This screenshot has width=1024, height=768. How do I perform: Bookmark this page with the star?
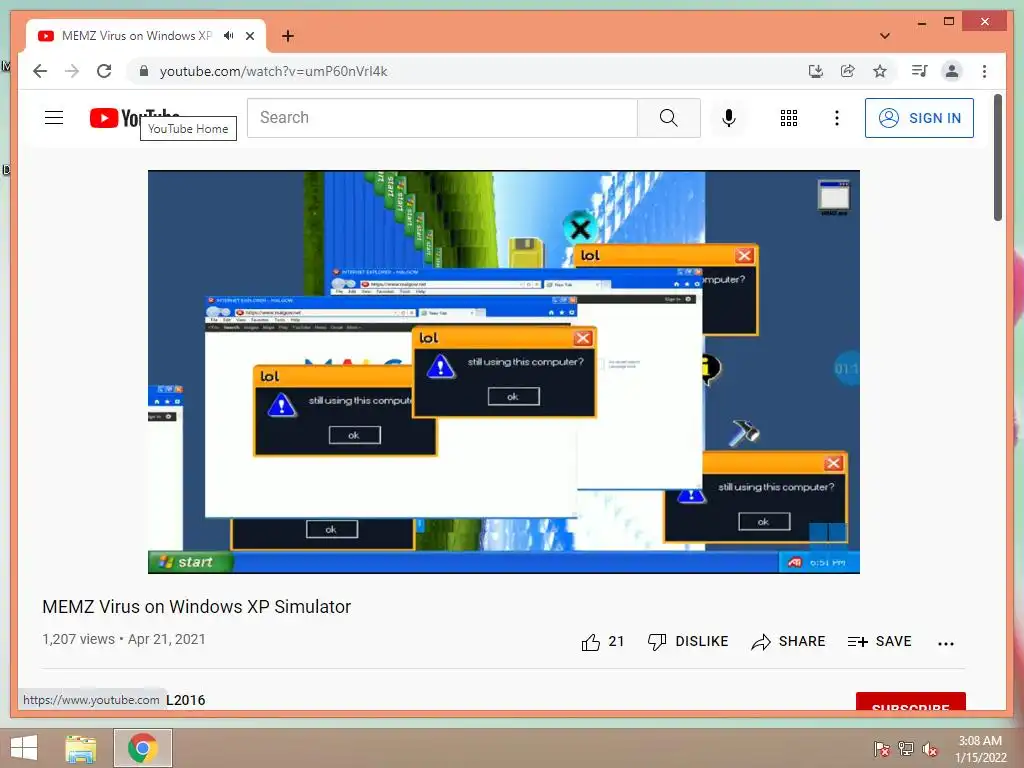point(880,71)
